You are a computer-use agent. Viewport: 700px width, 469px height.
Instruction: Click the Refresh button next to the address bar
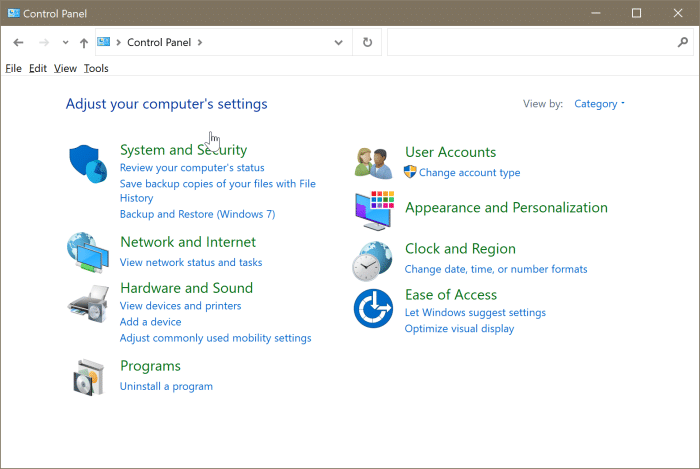point(367,42)
